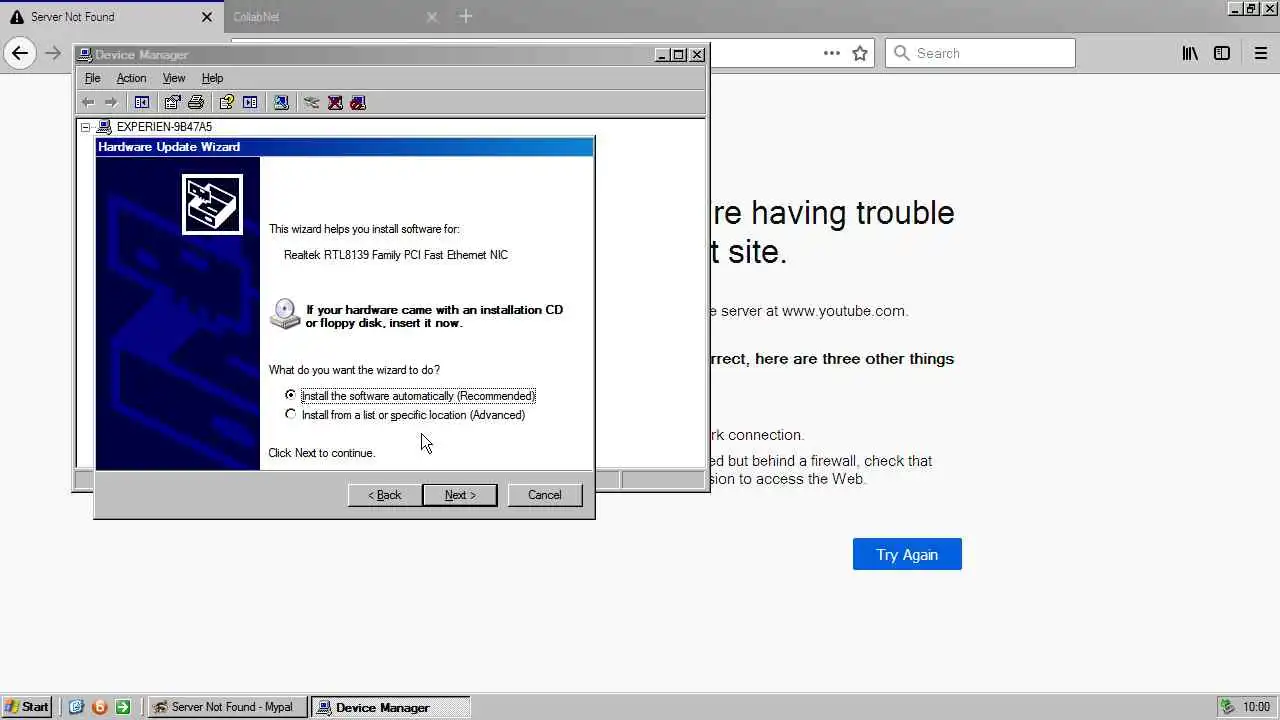Open the File menu in Device Manager
The image size is (1280, 720).
click(92, 78)
